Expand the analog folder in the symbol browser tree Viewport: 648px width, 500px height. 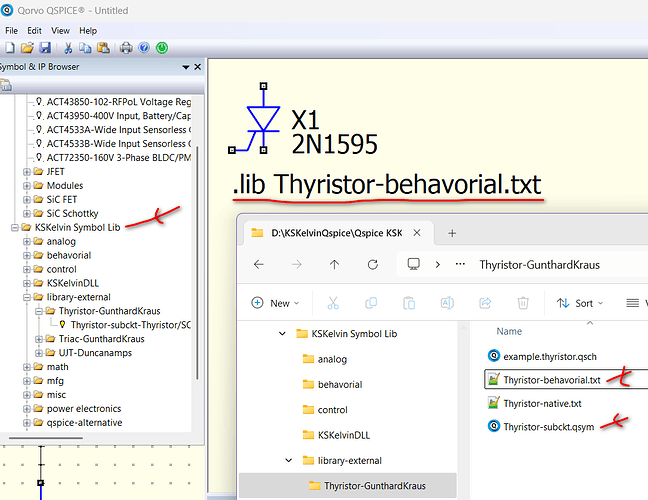point(27,241)
